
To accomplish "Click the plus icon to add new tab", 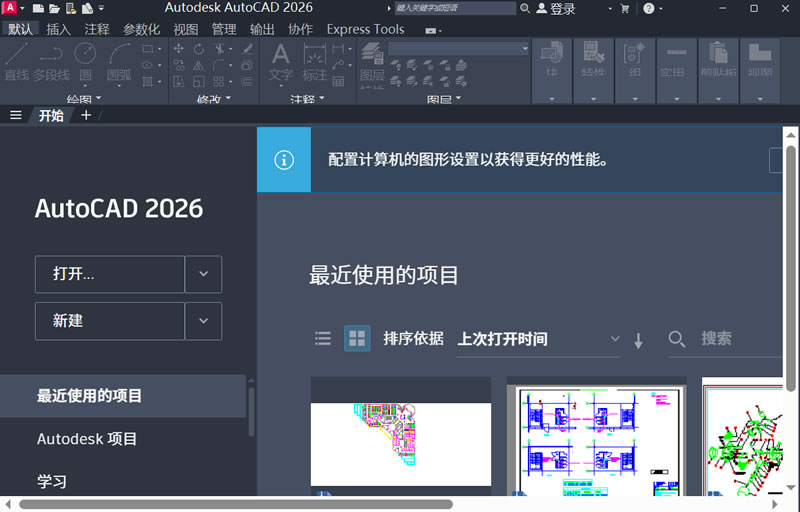I will [x=86, y=115].
